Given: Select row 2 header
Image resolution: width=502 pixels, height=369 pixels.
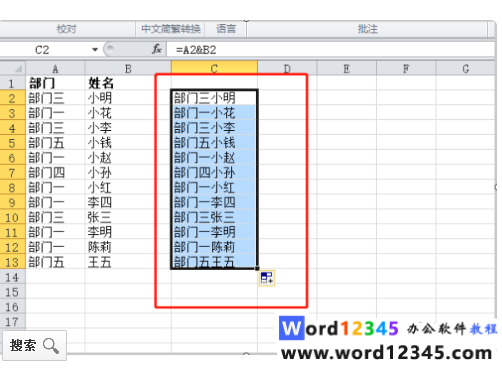Looking at the screenshot, I should pos(13,98).
